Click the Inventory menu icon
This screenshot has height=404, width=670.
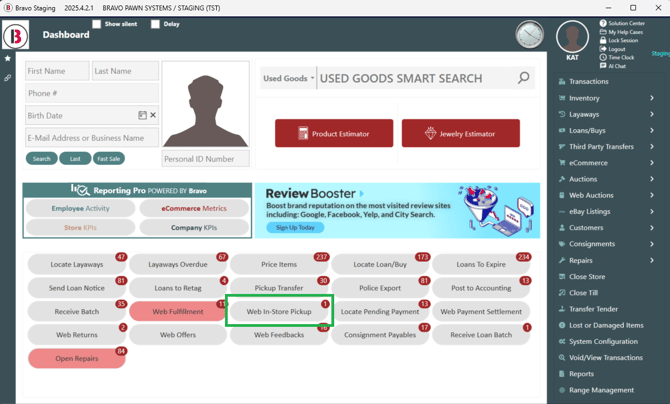[562, 98]
